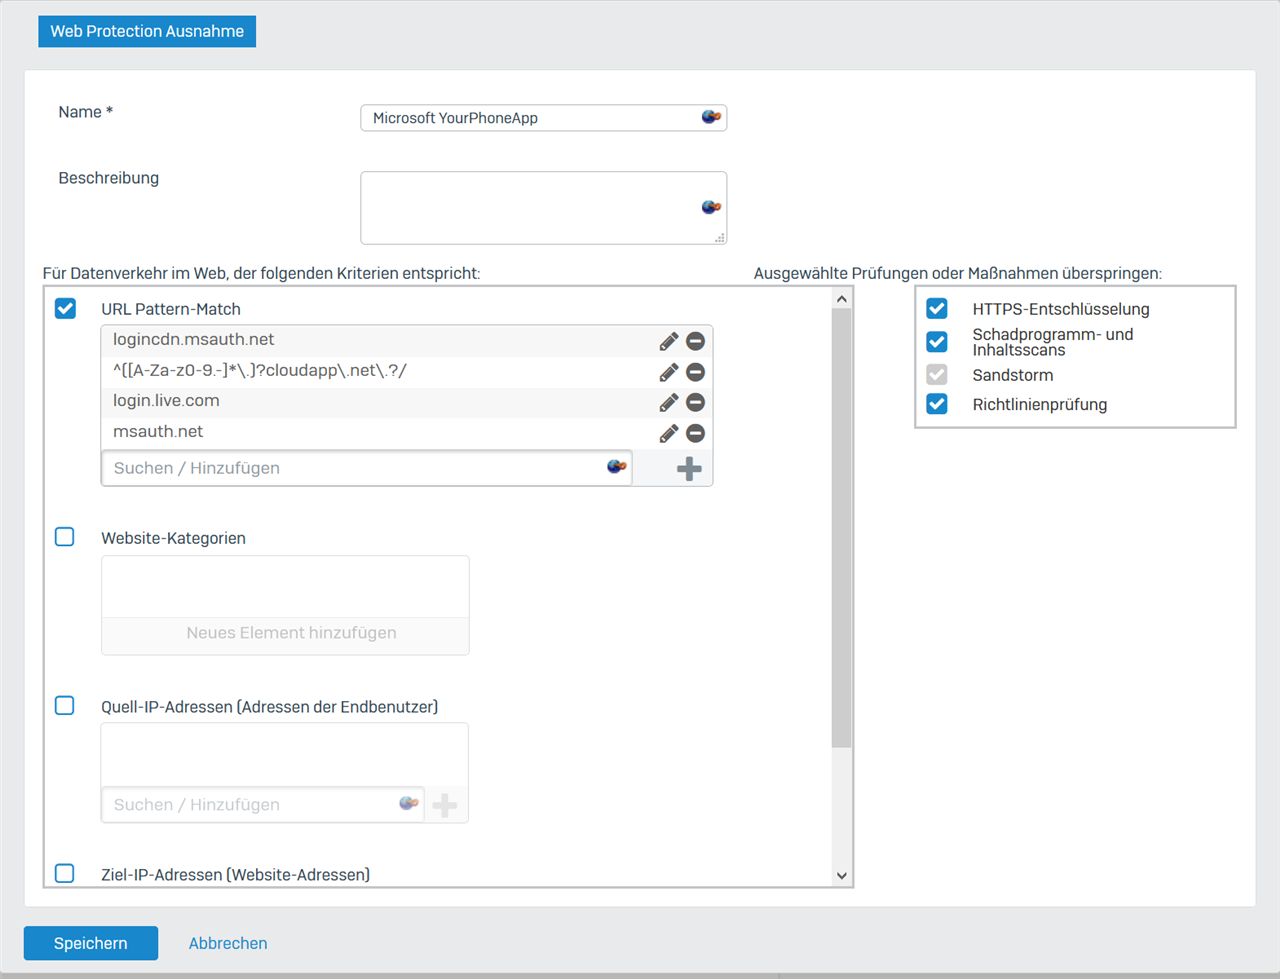Edit the logincdn.msauth.net pattern entry
This screenshot has height=979, width=1280.
coord(668,342)
